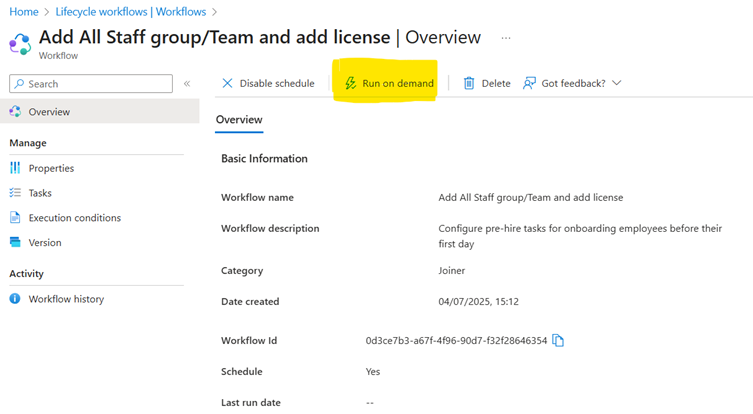This screenshot has height=414, width=753.
Task: Click the Overview icon in the sidebar
Action: [15, 112]
